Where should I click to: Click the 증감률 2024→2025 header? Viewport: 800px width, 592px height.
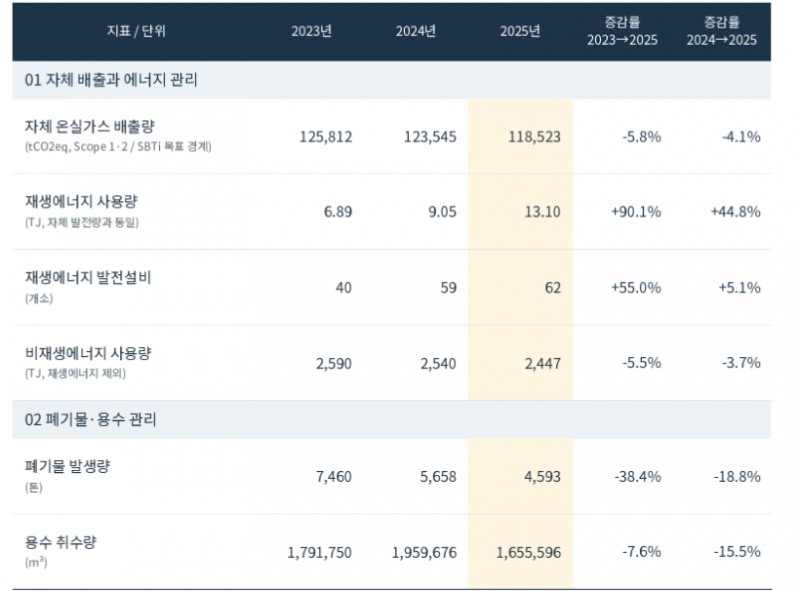pyautogui.click(x=721, y=31)
